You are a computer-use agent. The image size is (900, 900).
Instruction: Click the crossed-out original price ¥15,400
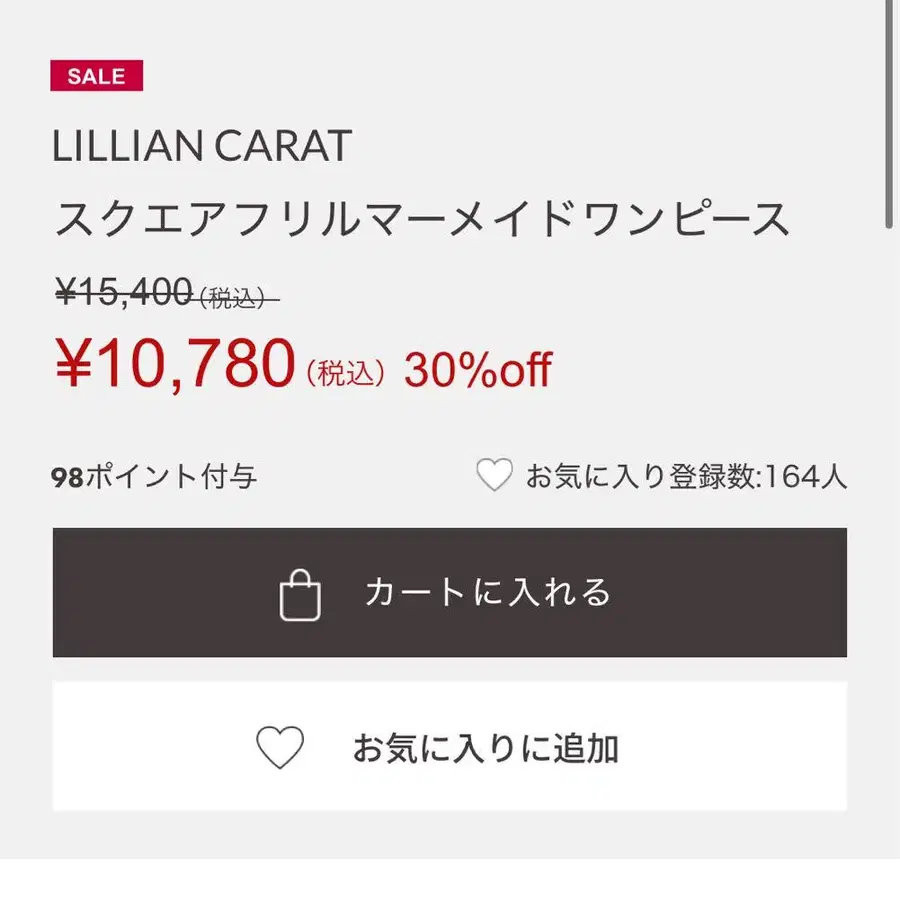pyautogui.click(x=123, y=291)
